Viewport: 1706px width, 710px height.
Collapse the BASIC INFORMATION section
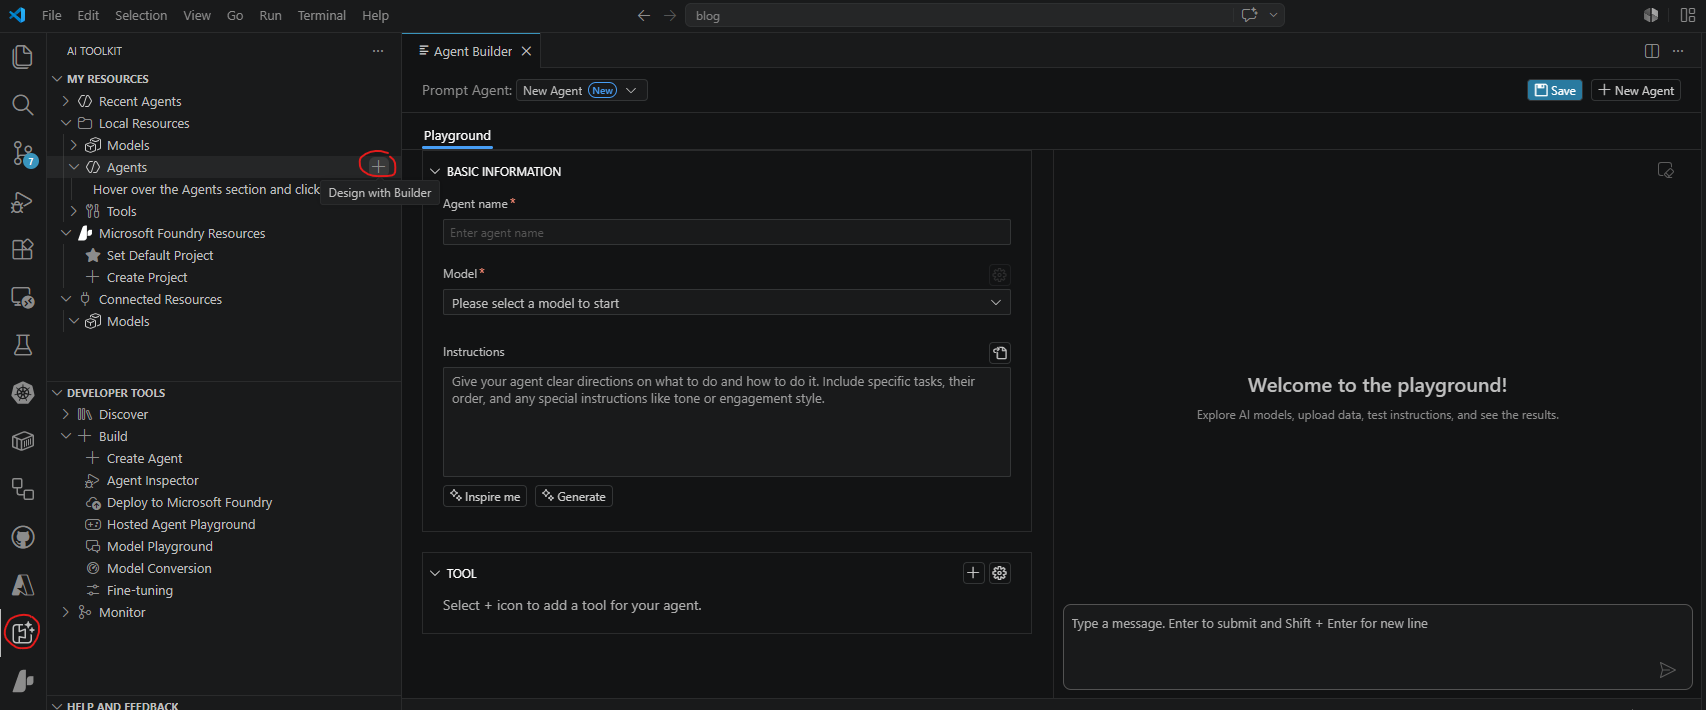tap(435, 172)
